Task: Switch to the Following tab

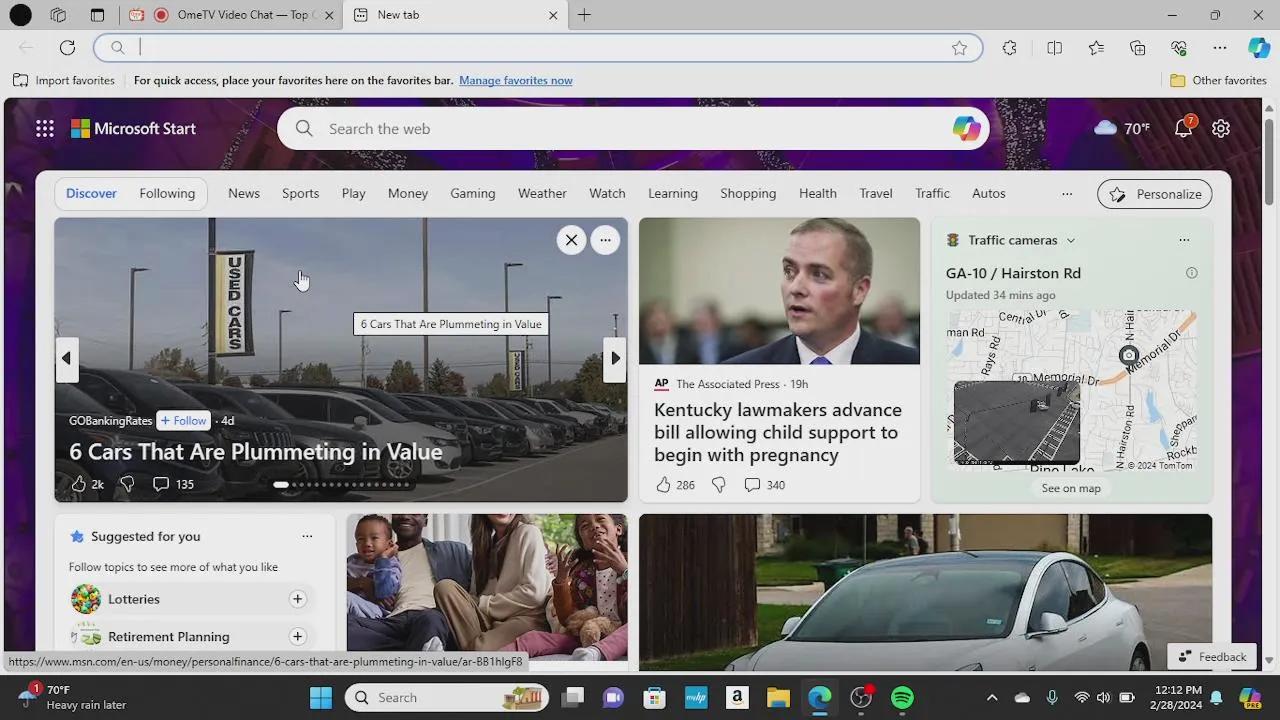Action: click(x=167, y=194)
